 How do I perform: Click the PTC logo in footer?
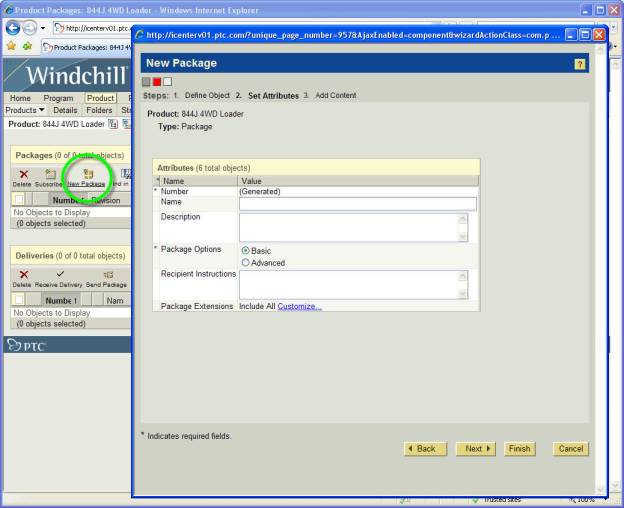point(26,345)
